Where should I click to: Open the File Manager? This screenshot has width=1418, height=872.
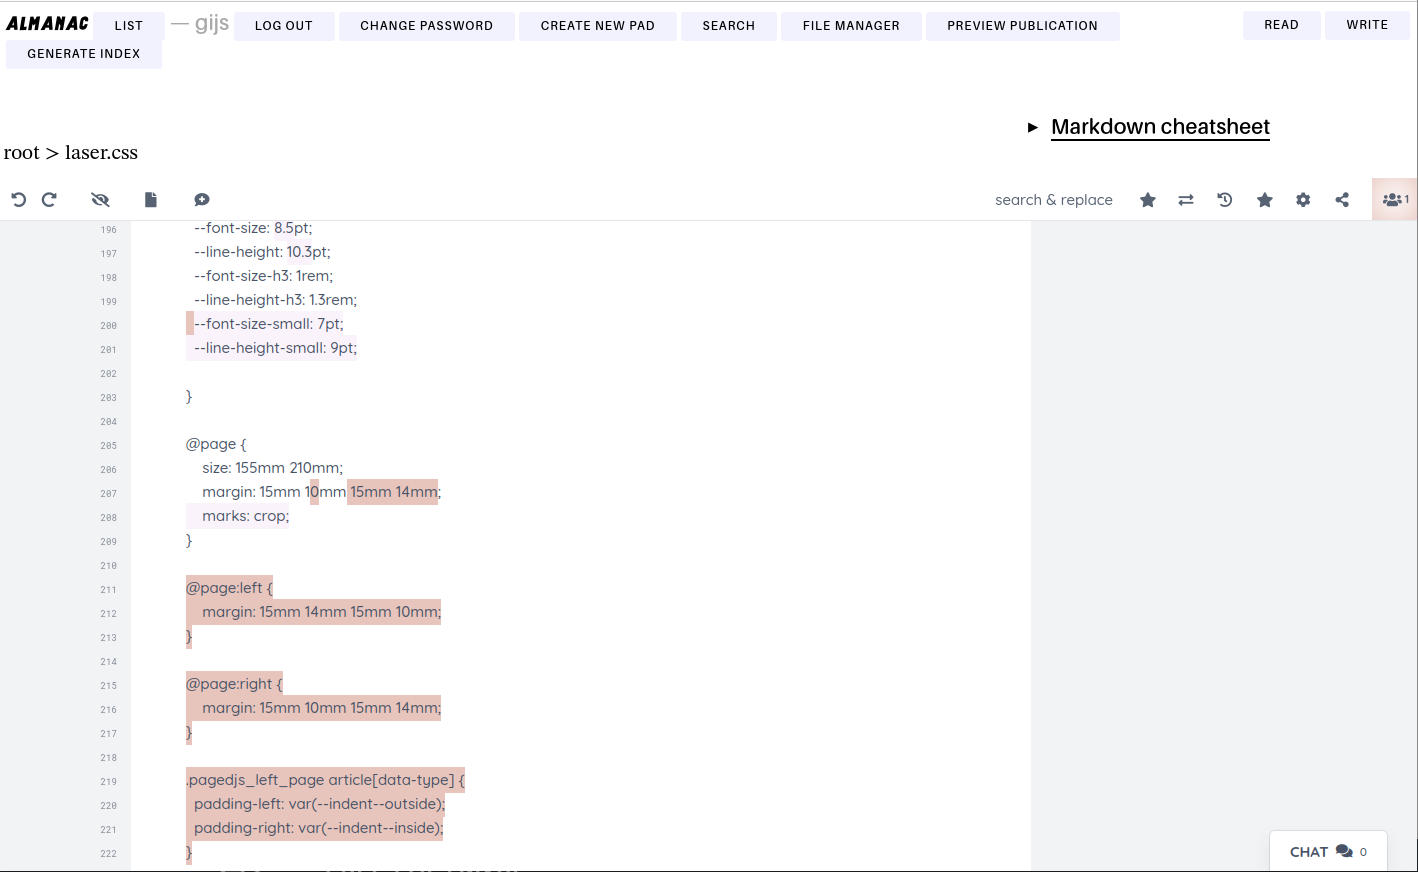[851, 26]
